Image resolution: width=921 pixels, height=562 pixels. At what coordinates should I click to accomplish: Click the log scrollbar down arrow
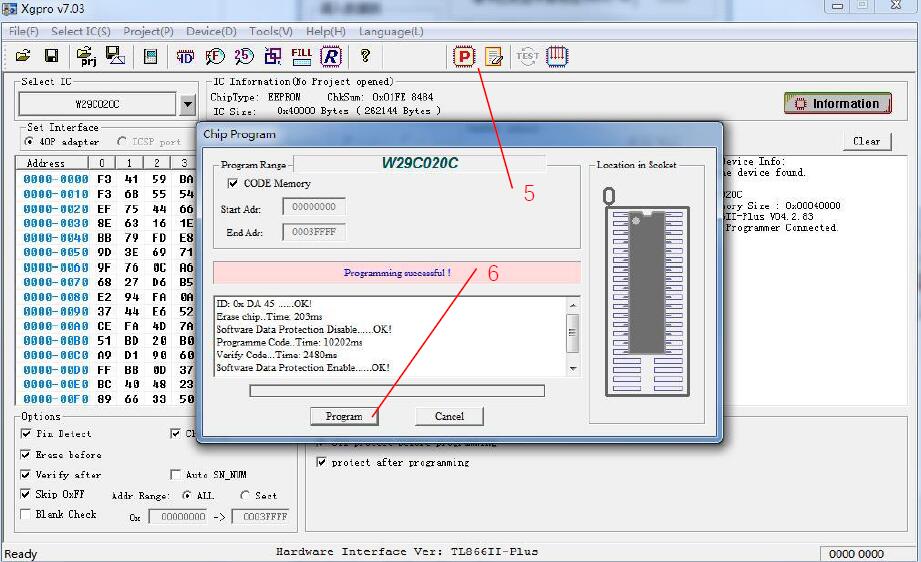(x=573, y=369)
